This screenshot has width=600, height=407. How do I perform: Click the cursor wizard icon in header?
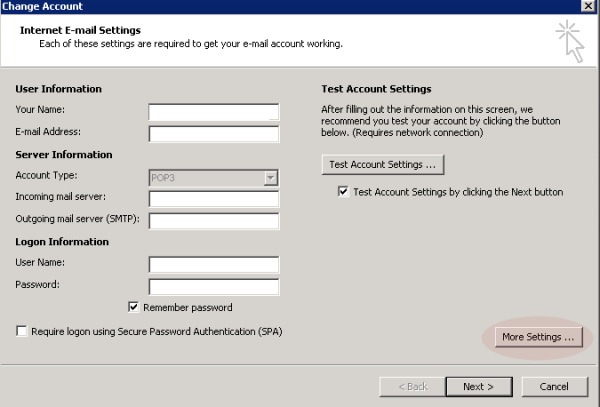571,41
